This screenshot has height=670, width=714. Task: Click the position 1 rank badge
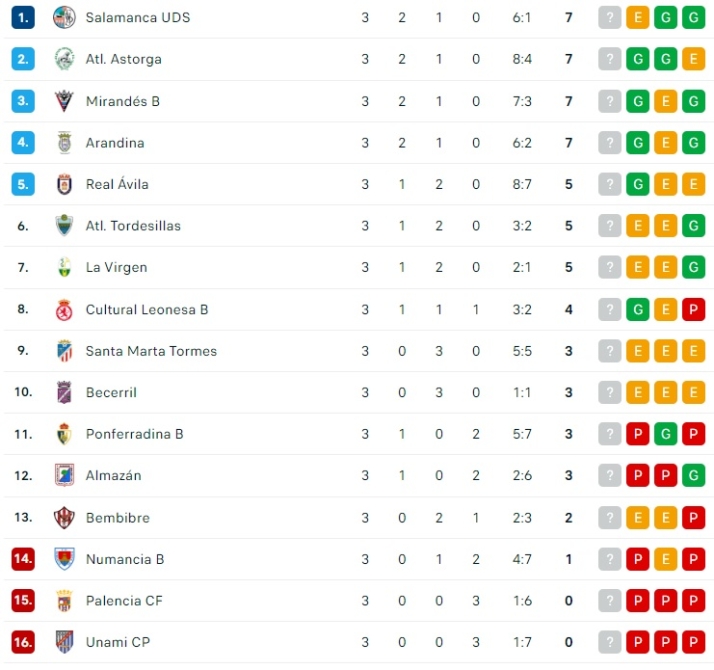tap(23, 17)
